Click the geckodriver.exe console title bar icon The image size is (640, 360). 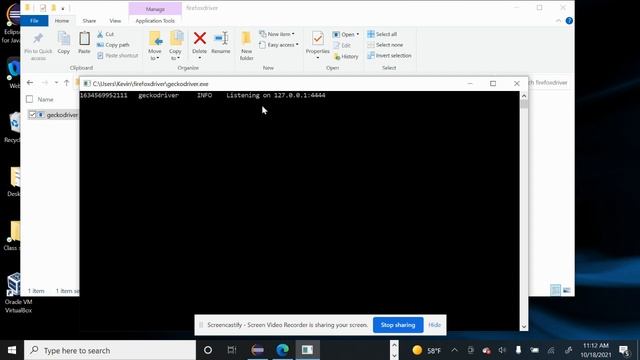pyautogui.click(x=87, y=84)
